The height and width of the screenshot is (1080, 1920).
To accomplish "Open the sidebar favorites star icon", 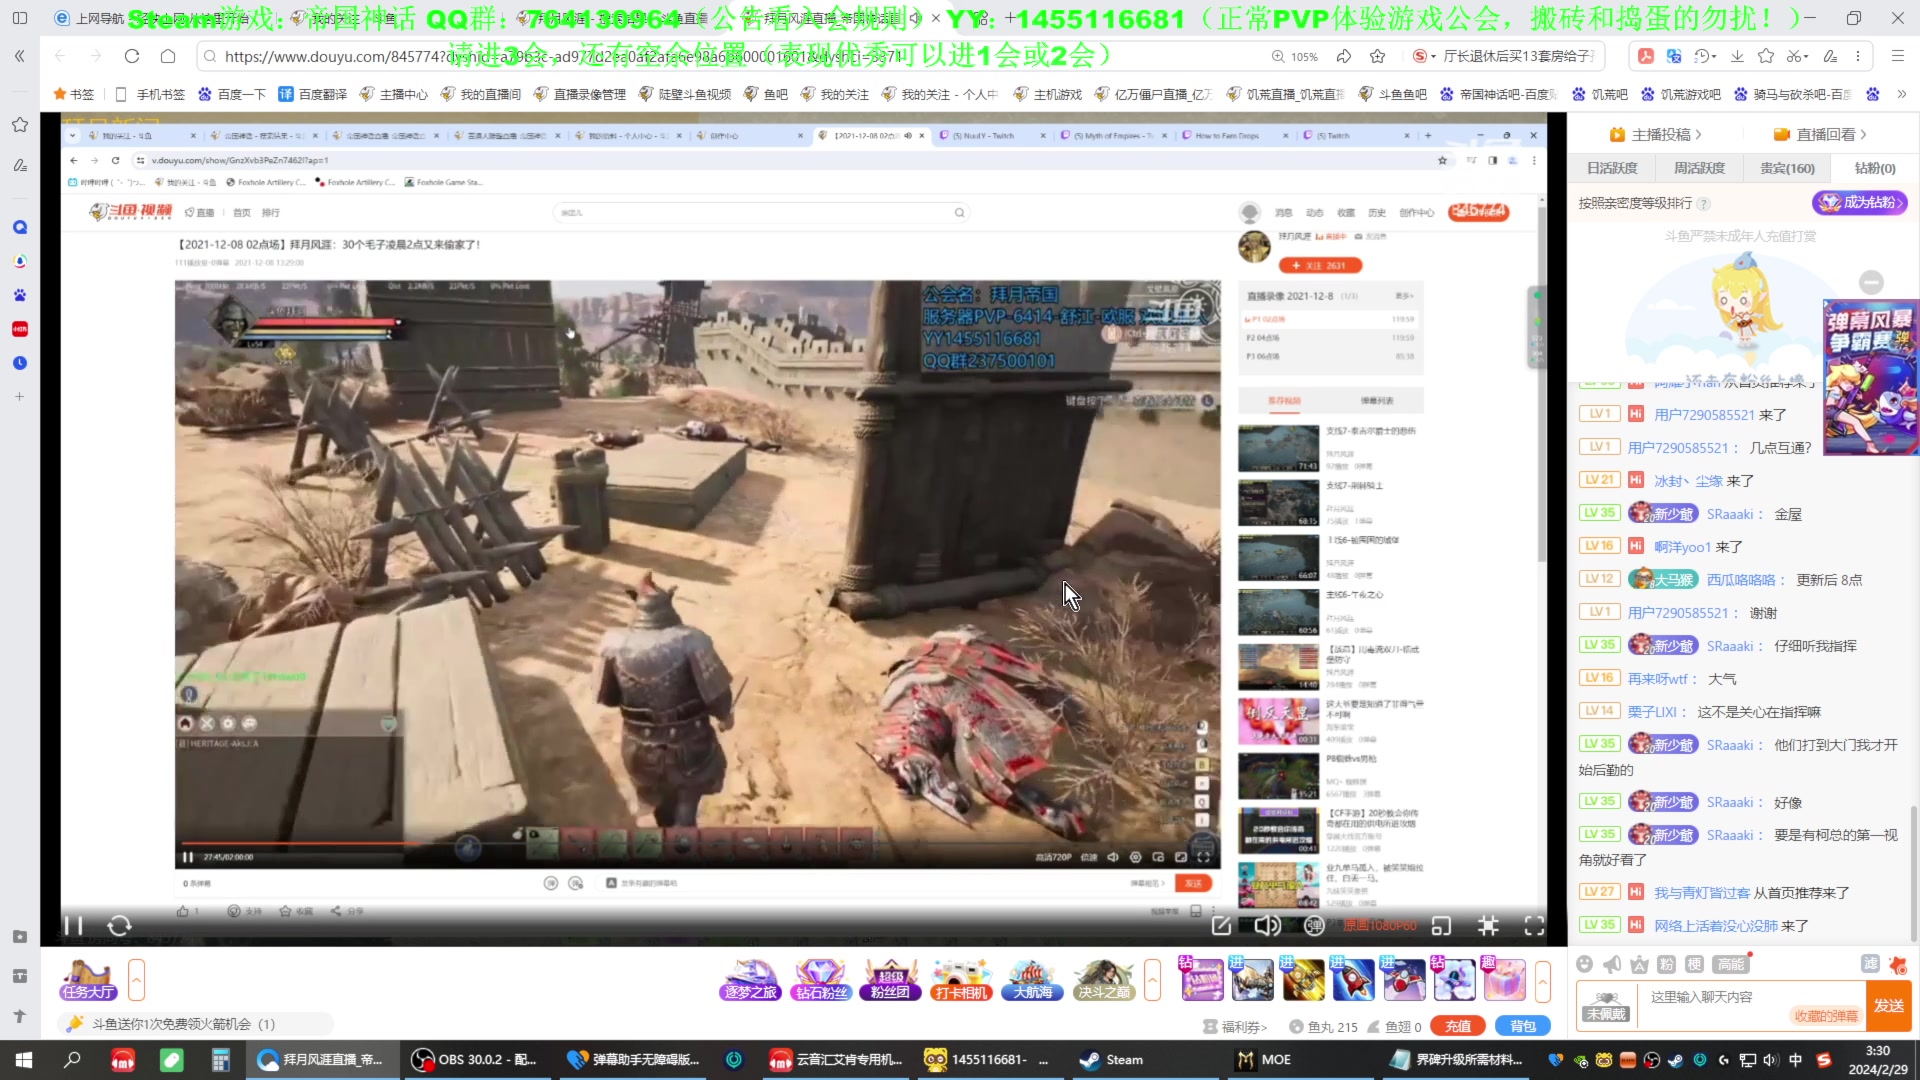I will (20, 125).
